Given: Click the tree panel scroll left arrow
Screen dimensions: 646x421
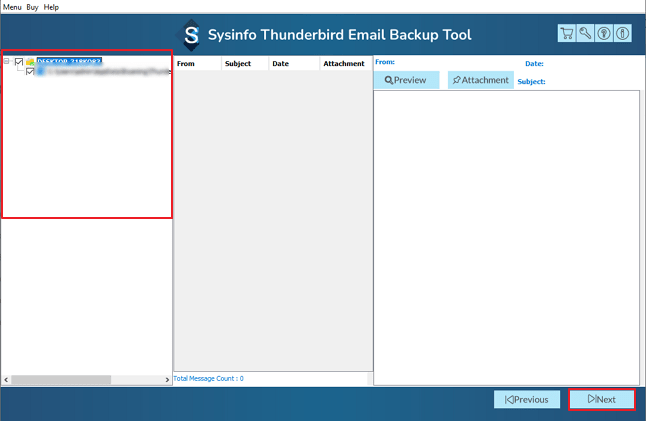Looking at the screenshot, I should point(6,379).
